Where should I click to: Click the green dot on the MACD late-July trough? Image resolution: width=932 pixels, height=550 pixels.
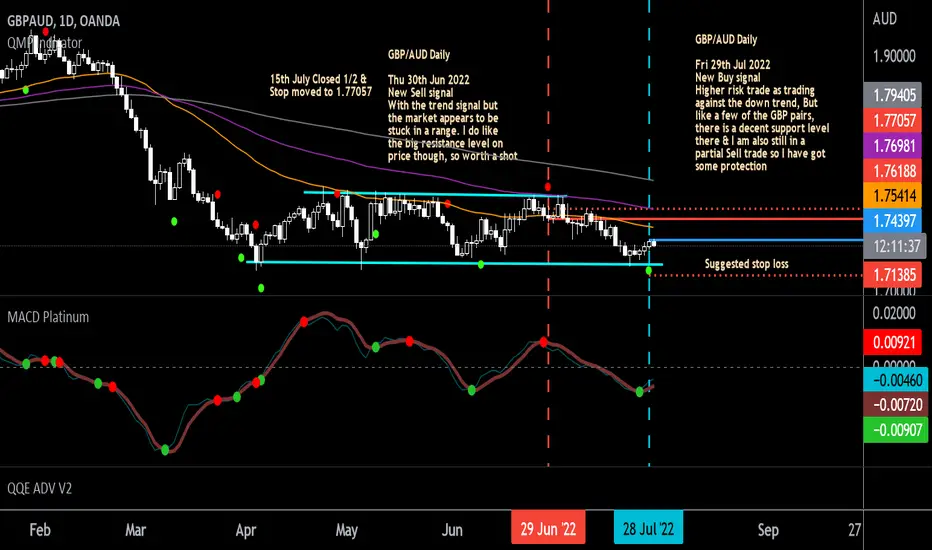pos(640,392)
